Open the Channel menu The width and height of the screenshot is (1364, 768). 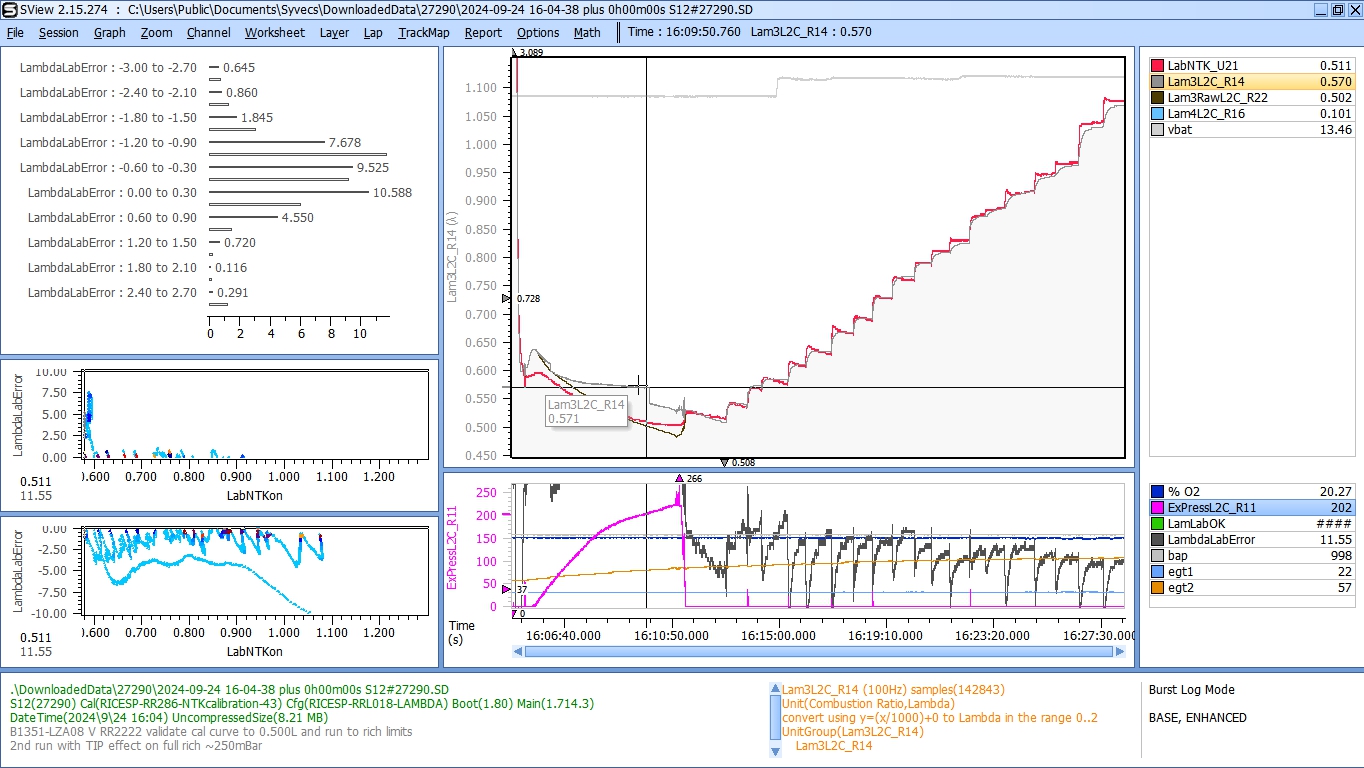coord(208,32)
